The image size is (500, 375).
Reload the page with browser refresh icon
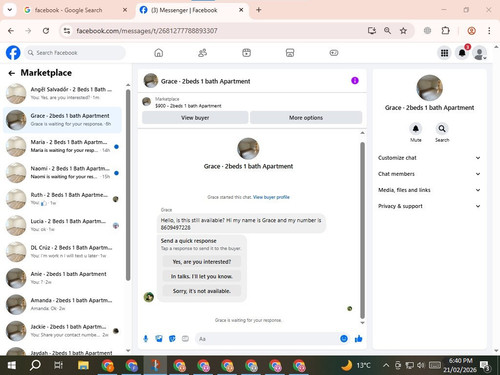[x=46, y=31]
